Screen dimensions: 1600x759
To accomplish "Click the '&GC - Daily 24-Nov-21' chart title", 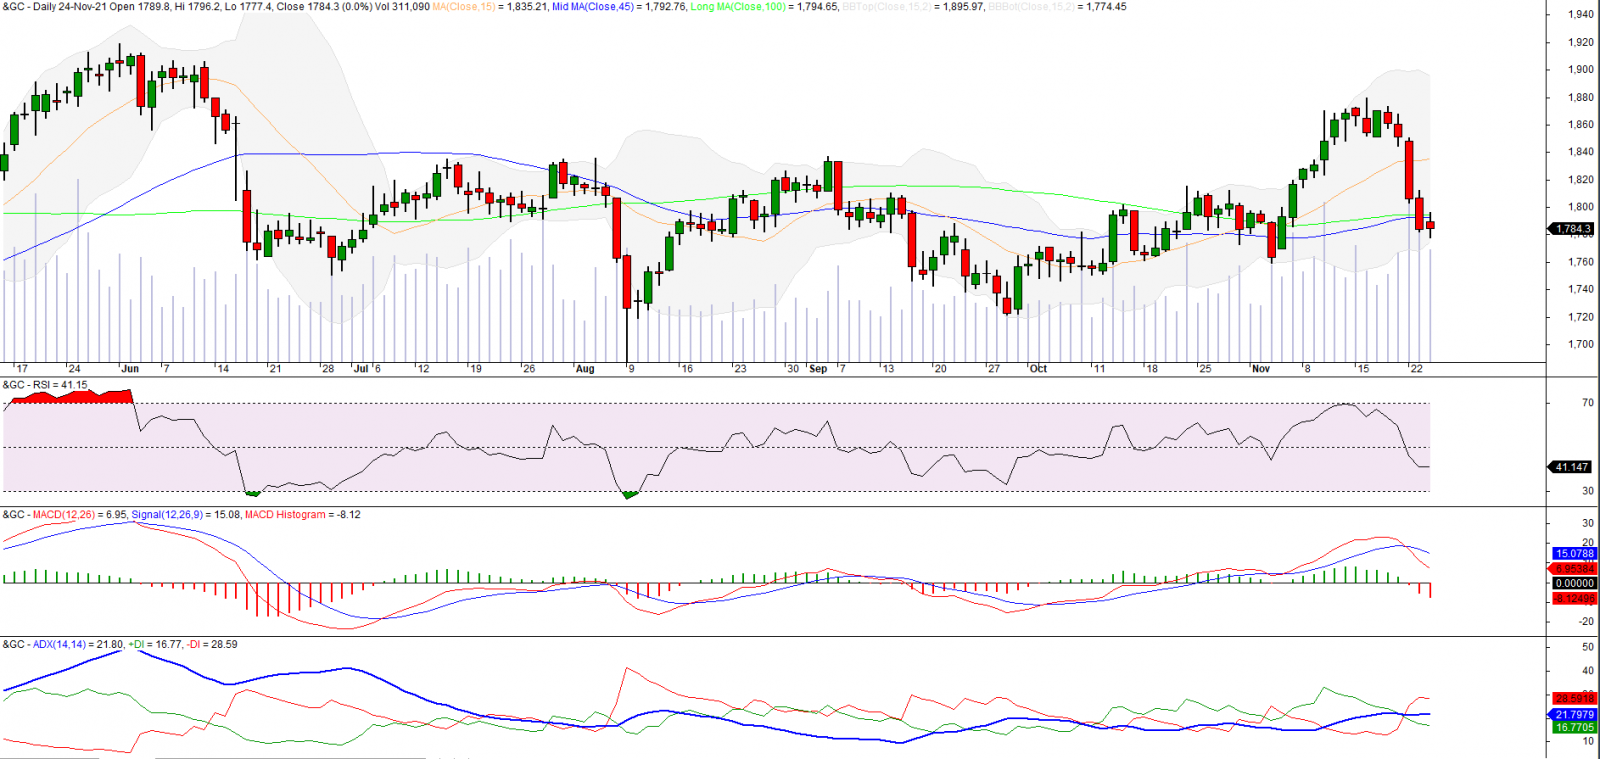I will (x=55, y=7).
